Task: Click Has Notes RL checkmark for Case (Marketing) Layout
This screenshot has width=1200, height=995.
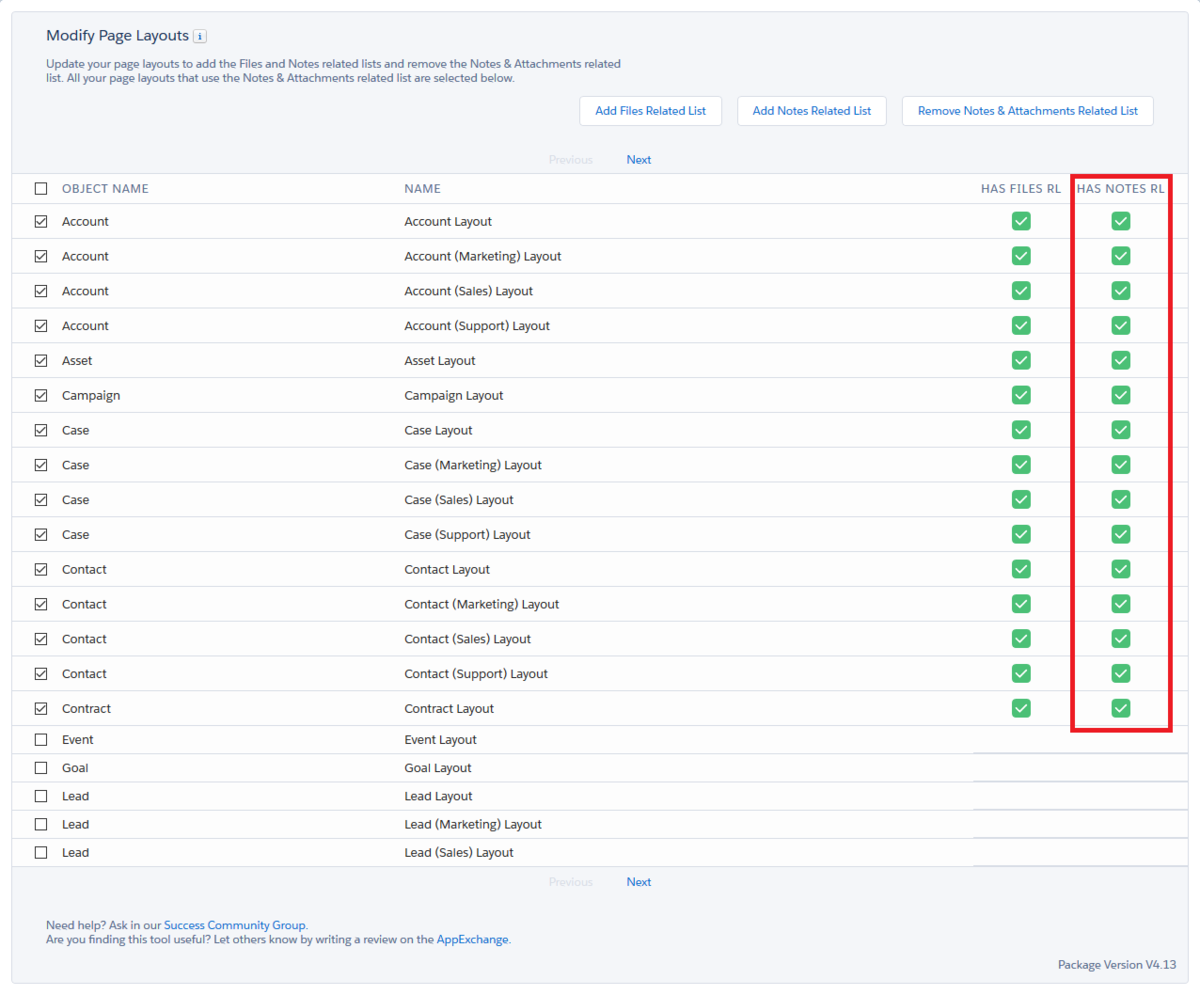Action: point(1121,465)
